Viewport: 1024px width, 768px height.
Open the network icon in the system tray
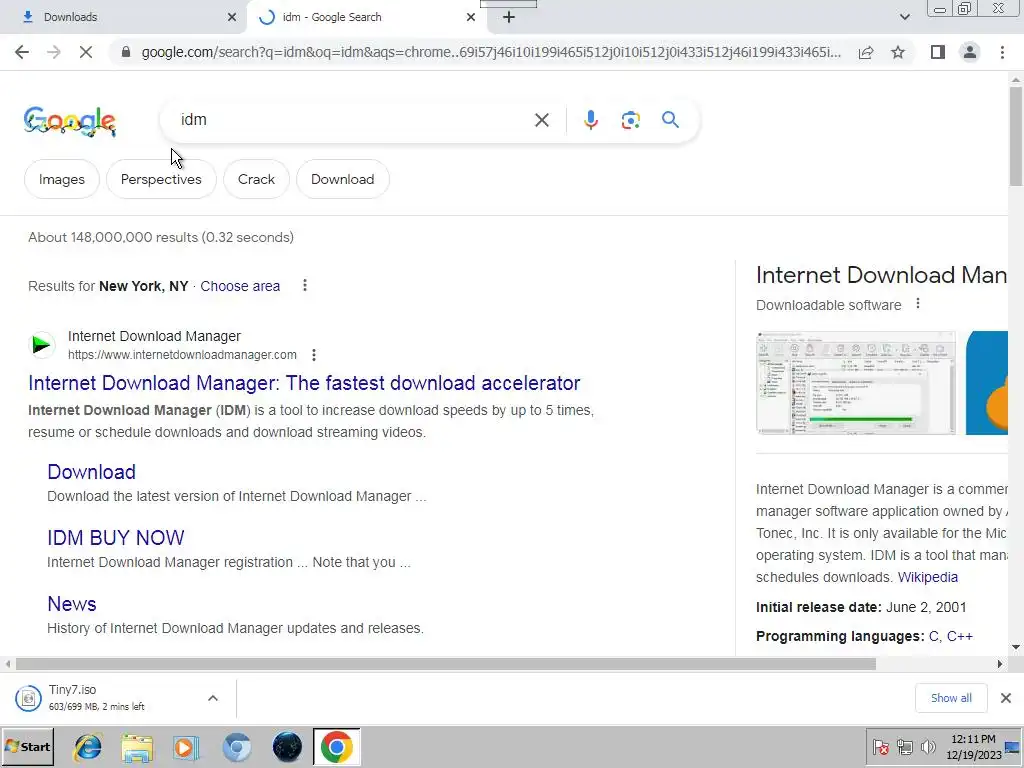pyautogui.click(x=904, y=746)
